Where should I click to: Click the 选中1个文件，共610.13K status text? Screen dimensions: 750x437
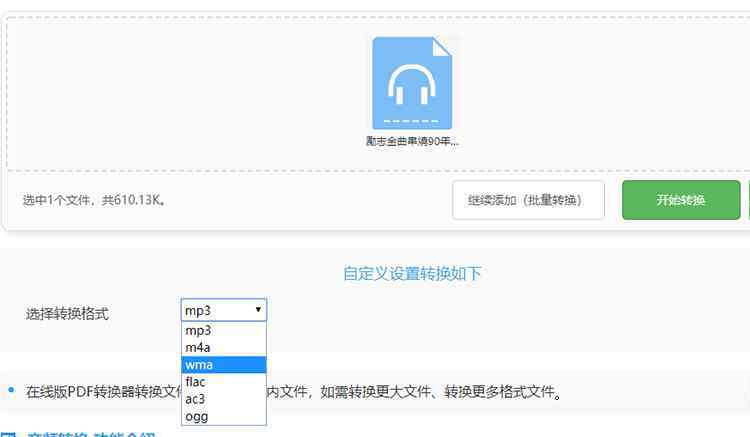click(94, 200)
